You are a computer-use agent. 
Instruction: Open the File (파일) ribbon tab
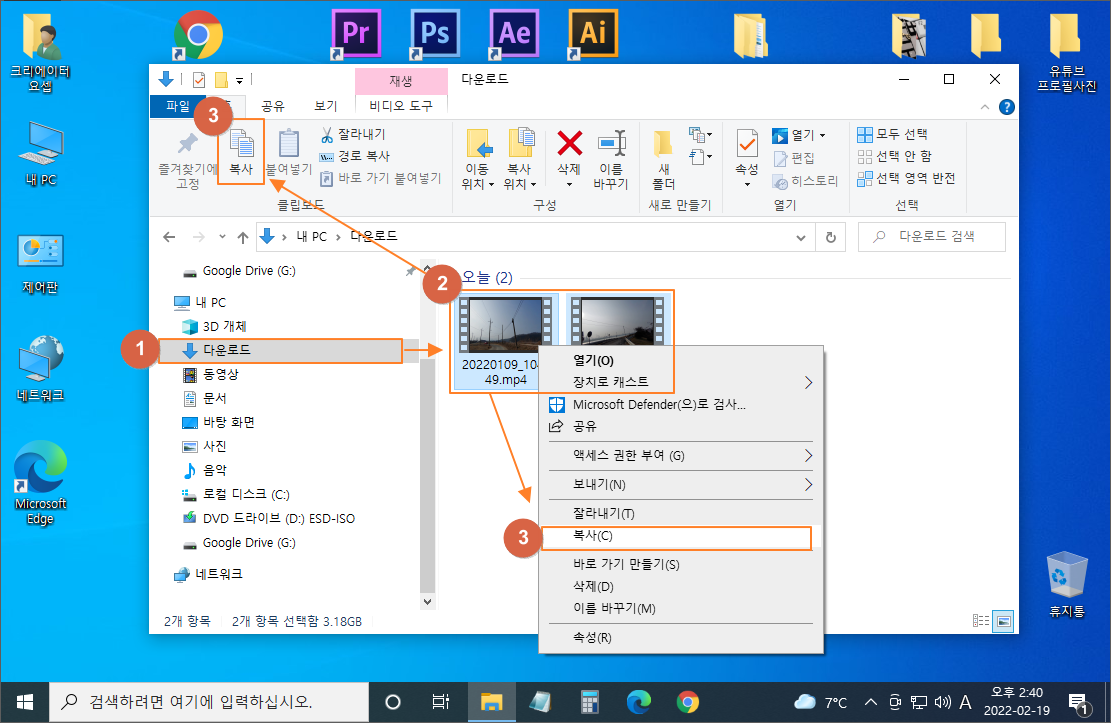[x=178, y=106]
